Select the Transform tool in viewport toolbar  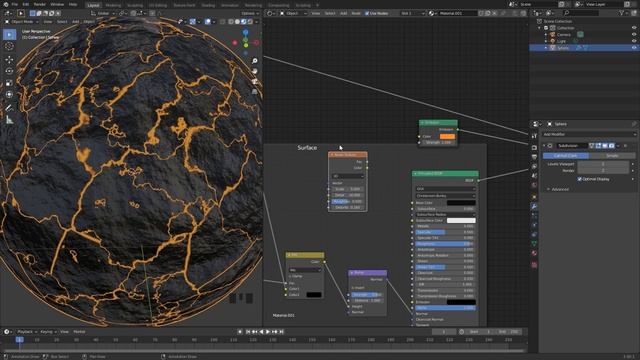(9, 94)
